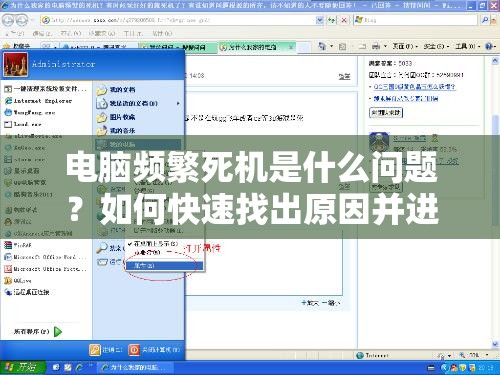Click the second blue sidebar related link

pyautogui.click(x=406, y=98)
